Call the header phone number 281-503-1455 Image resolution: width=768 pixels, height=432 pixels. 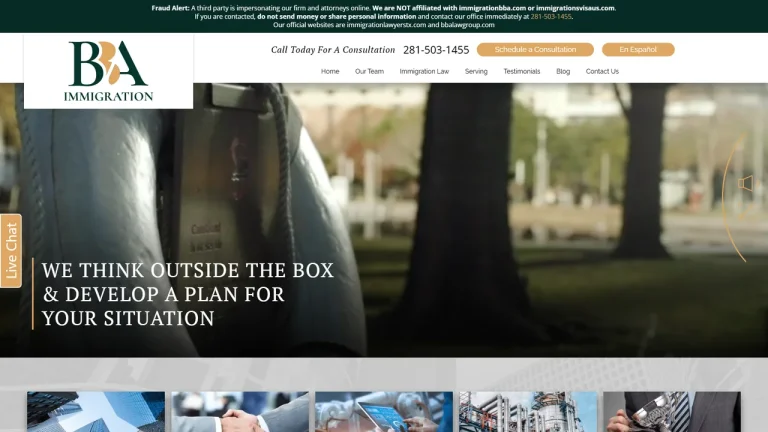[436, 50]
